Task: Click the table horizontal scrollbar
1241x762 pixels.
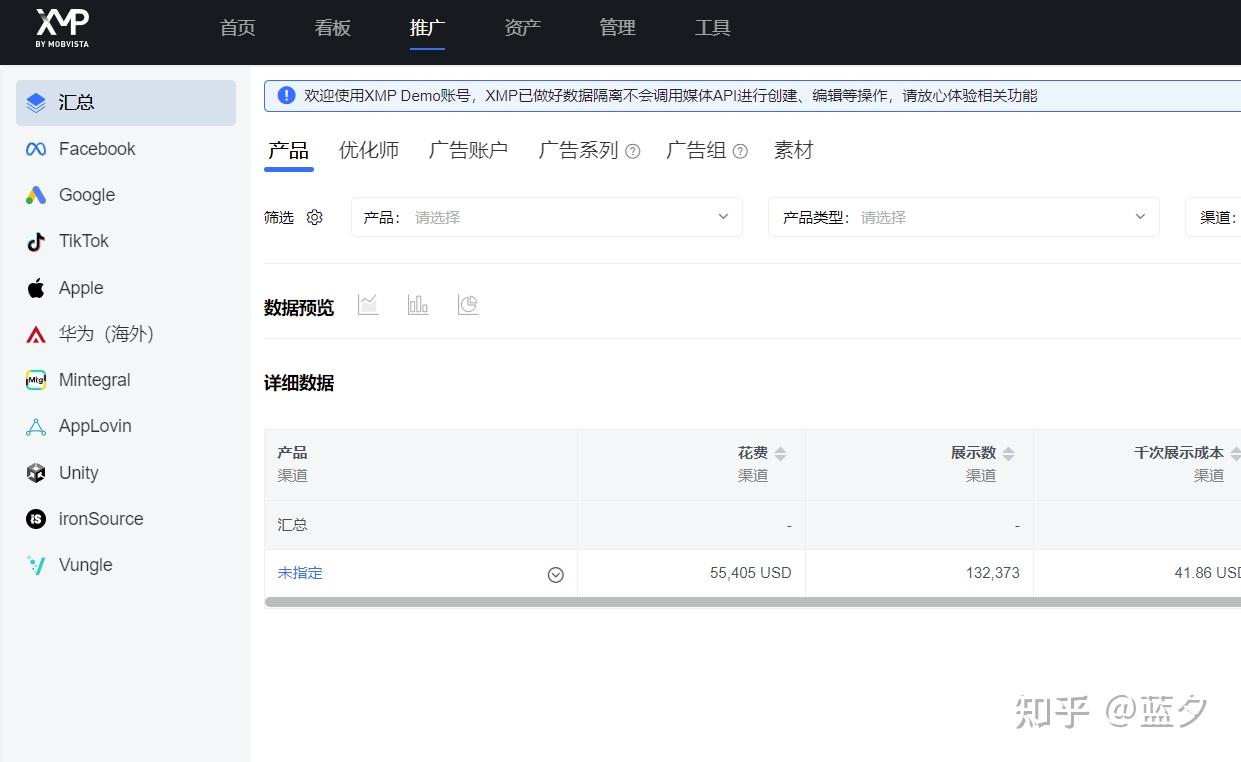Action: (752, 602)
